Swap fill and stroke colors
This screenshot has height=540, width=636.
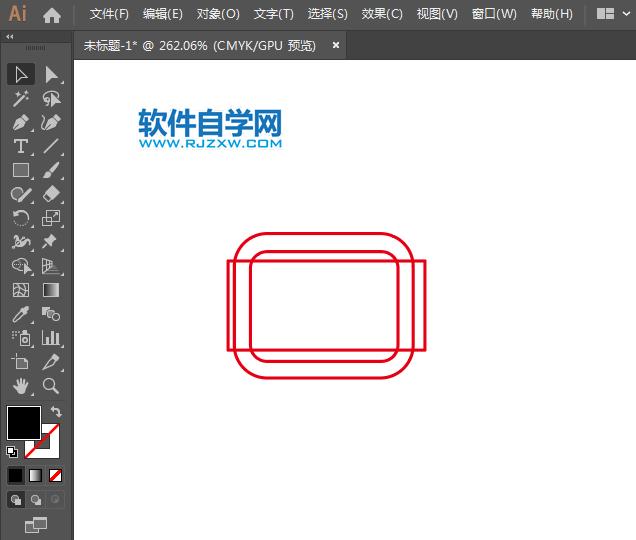[56, 412]
